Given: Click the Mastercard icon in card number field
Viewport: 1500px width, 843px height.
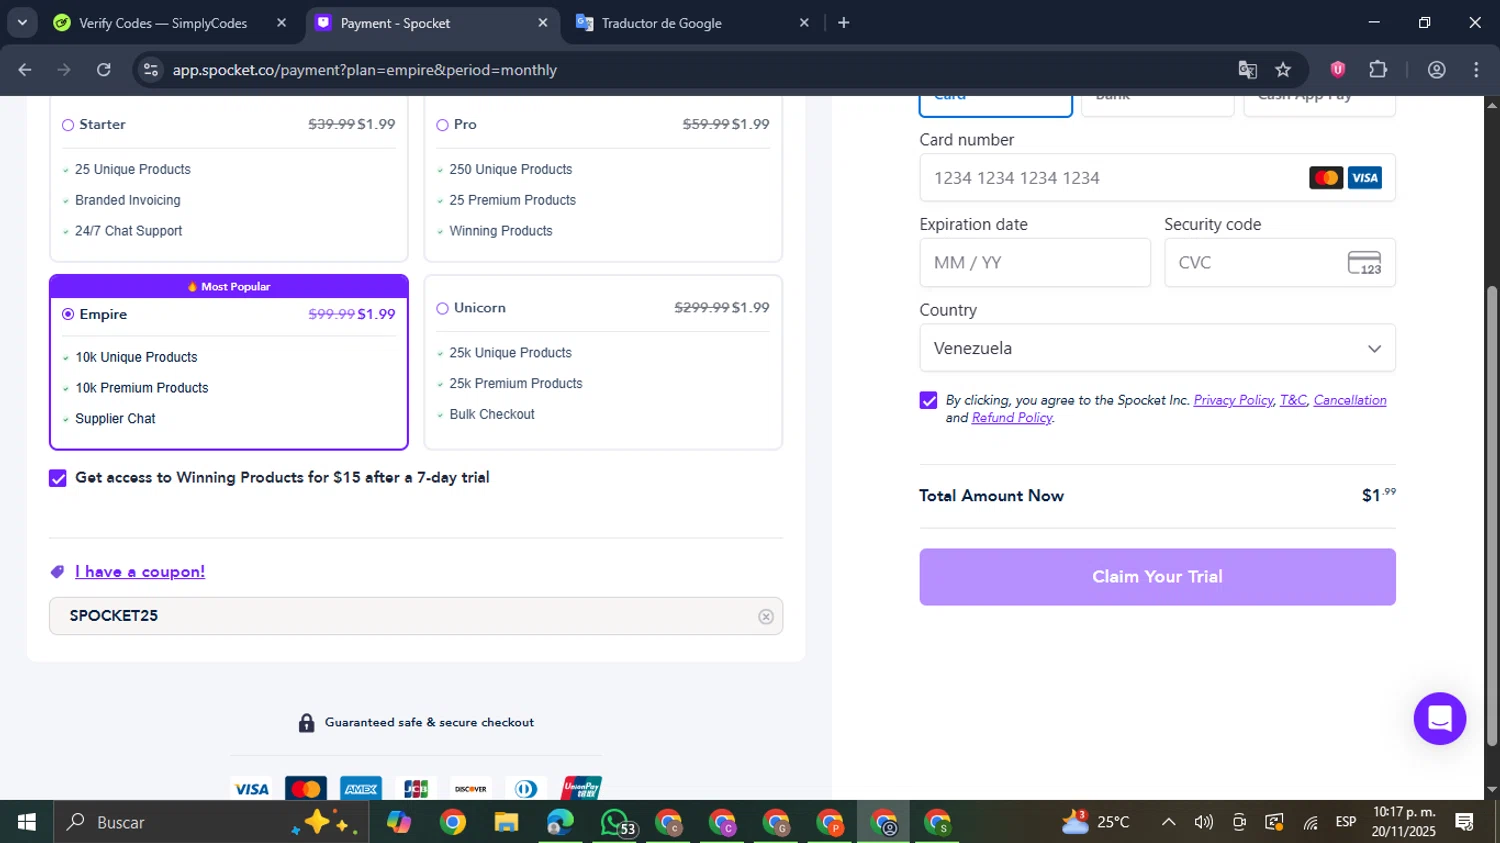Looking at the screenshot, I should pos(1326,178).
